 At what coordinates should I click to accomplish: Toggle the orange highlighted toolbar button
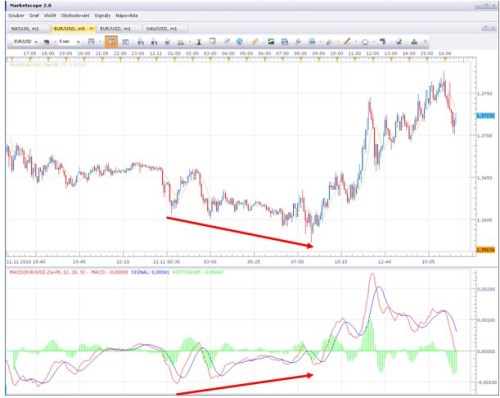[111, 42]
